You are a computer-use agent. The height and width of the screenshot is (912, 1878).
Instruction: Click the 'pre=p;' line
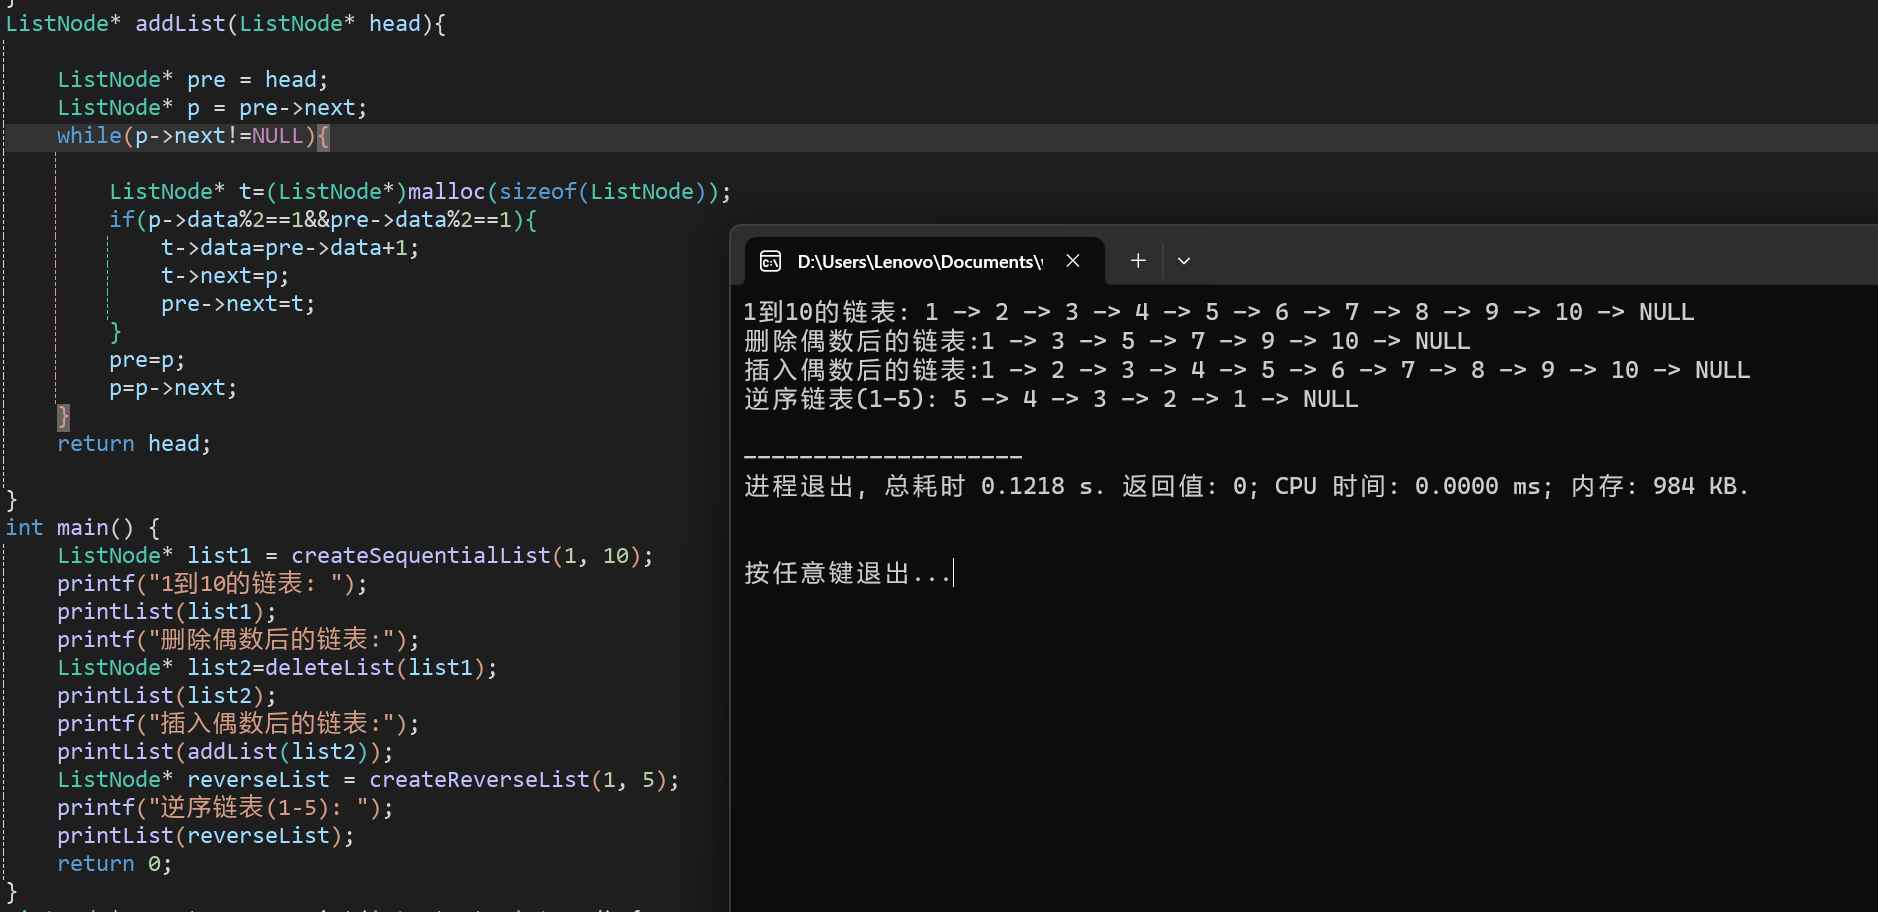(x=147, y=360)
